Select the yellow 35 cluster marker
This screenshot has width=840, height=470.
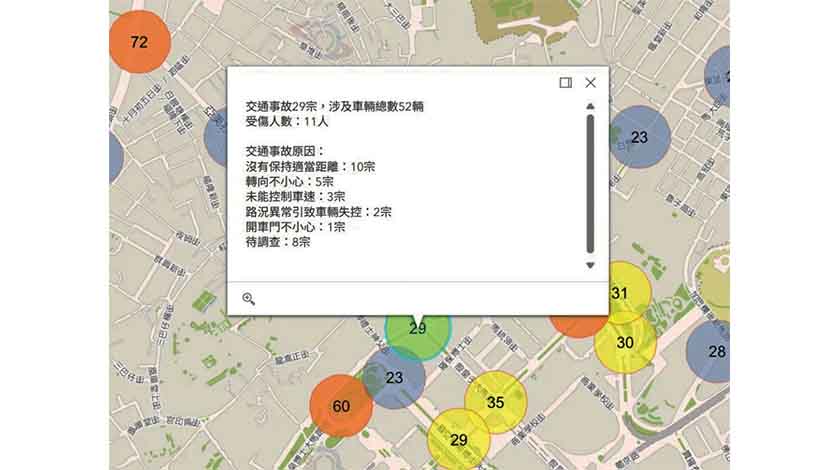(495, 403)
